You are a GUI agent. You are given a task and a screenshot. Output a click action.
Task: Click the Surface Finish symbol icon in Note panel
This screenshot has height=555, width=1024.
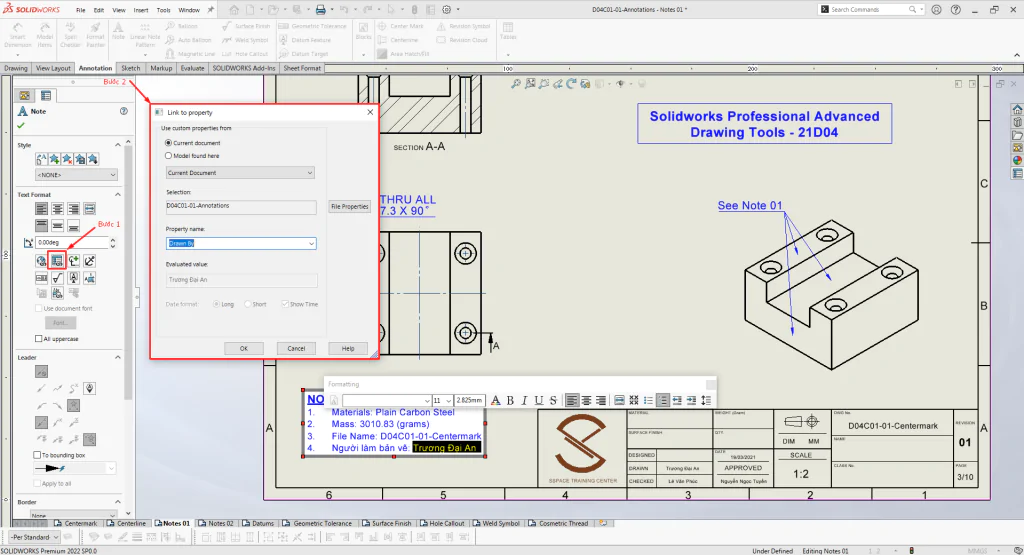57,278
